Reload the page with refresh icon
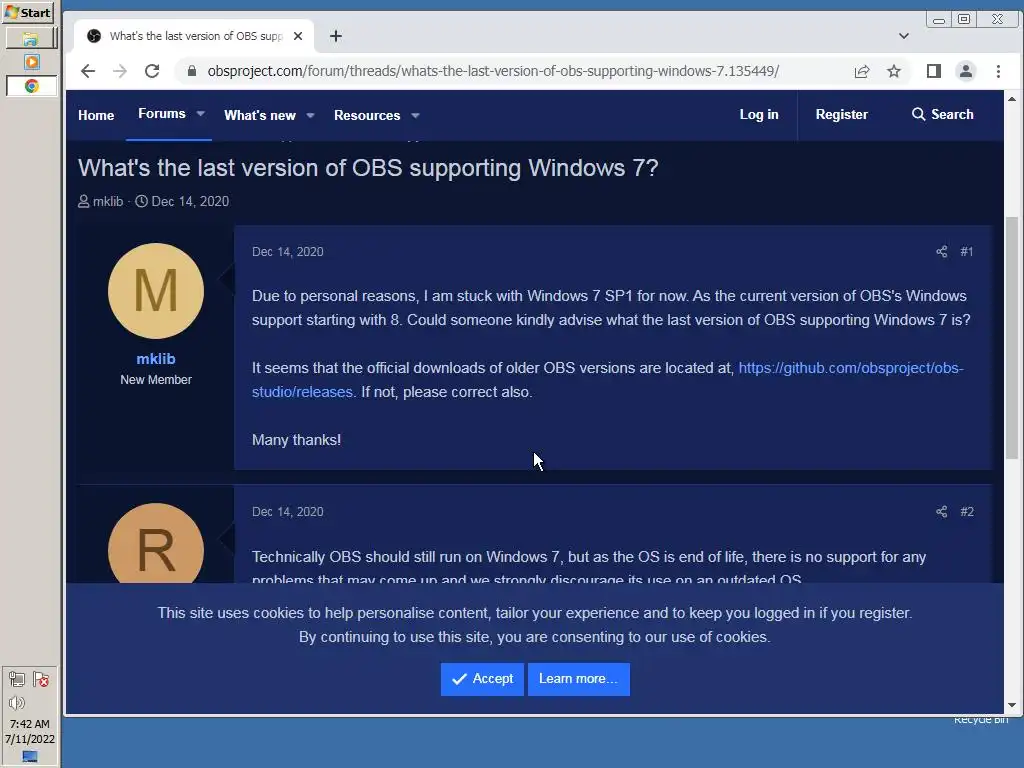This screenshot has height=768, width=1024. point(152,71)
